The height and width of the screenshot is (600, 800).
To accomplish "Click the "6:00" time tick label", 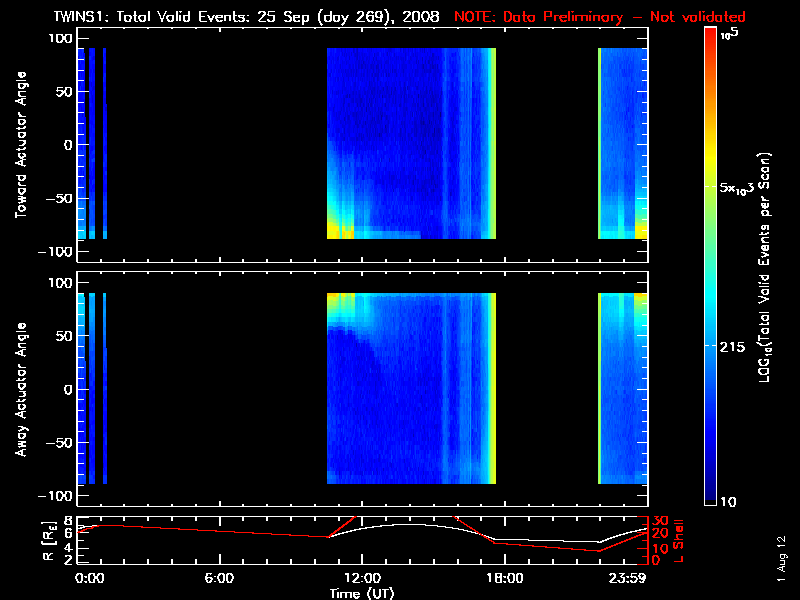I will [x=219, y=577].
